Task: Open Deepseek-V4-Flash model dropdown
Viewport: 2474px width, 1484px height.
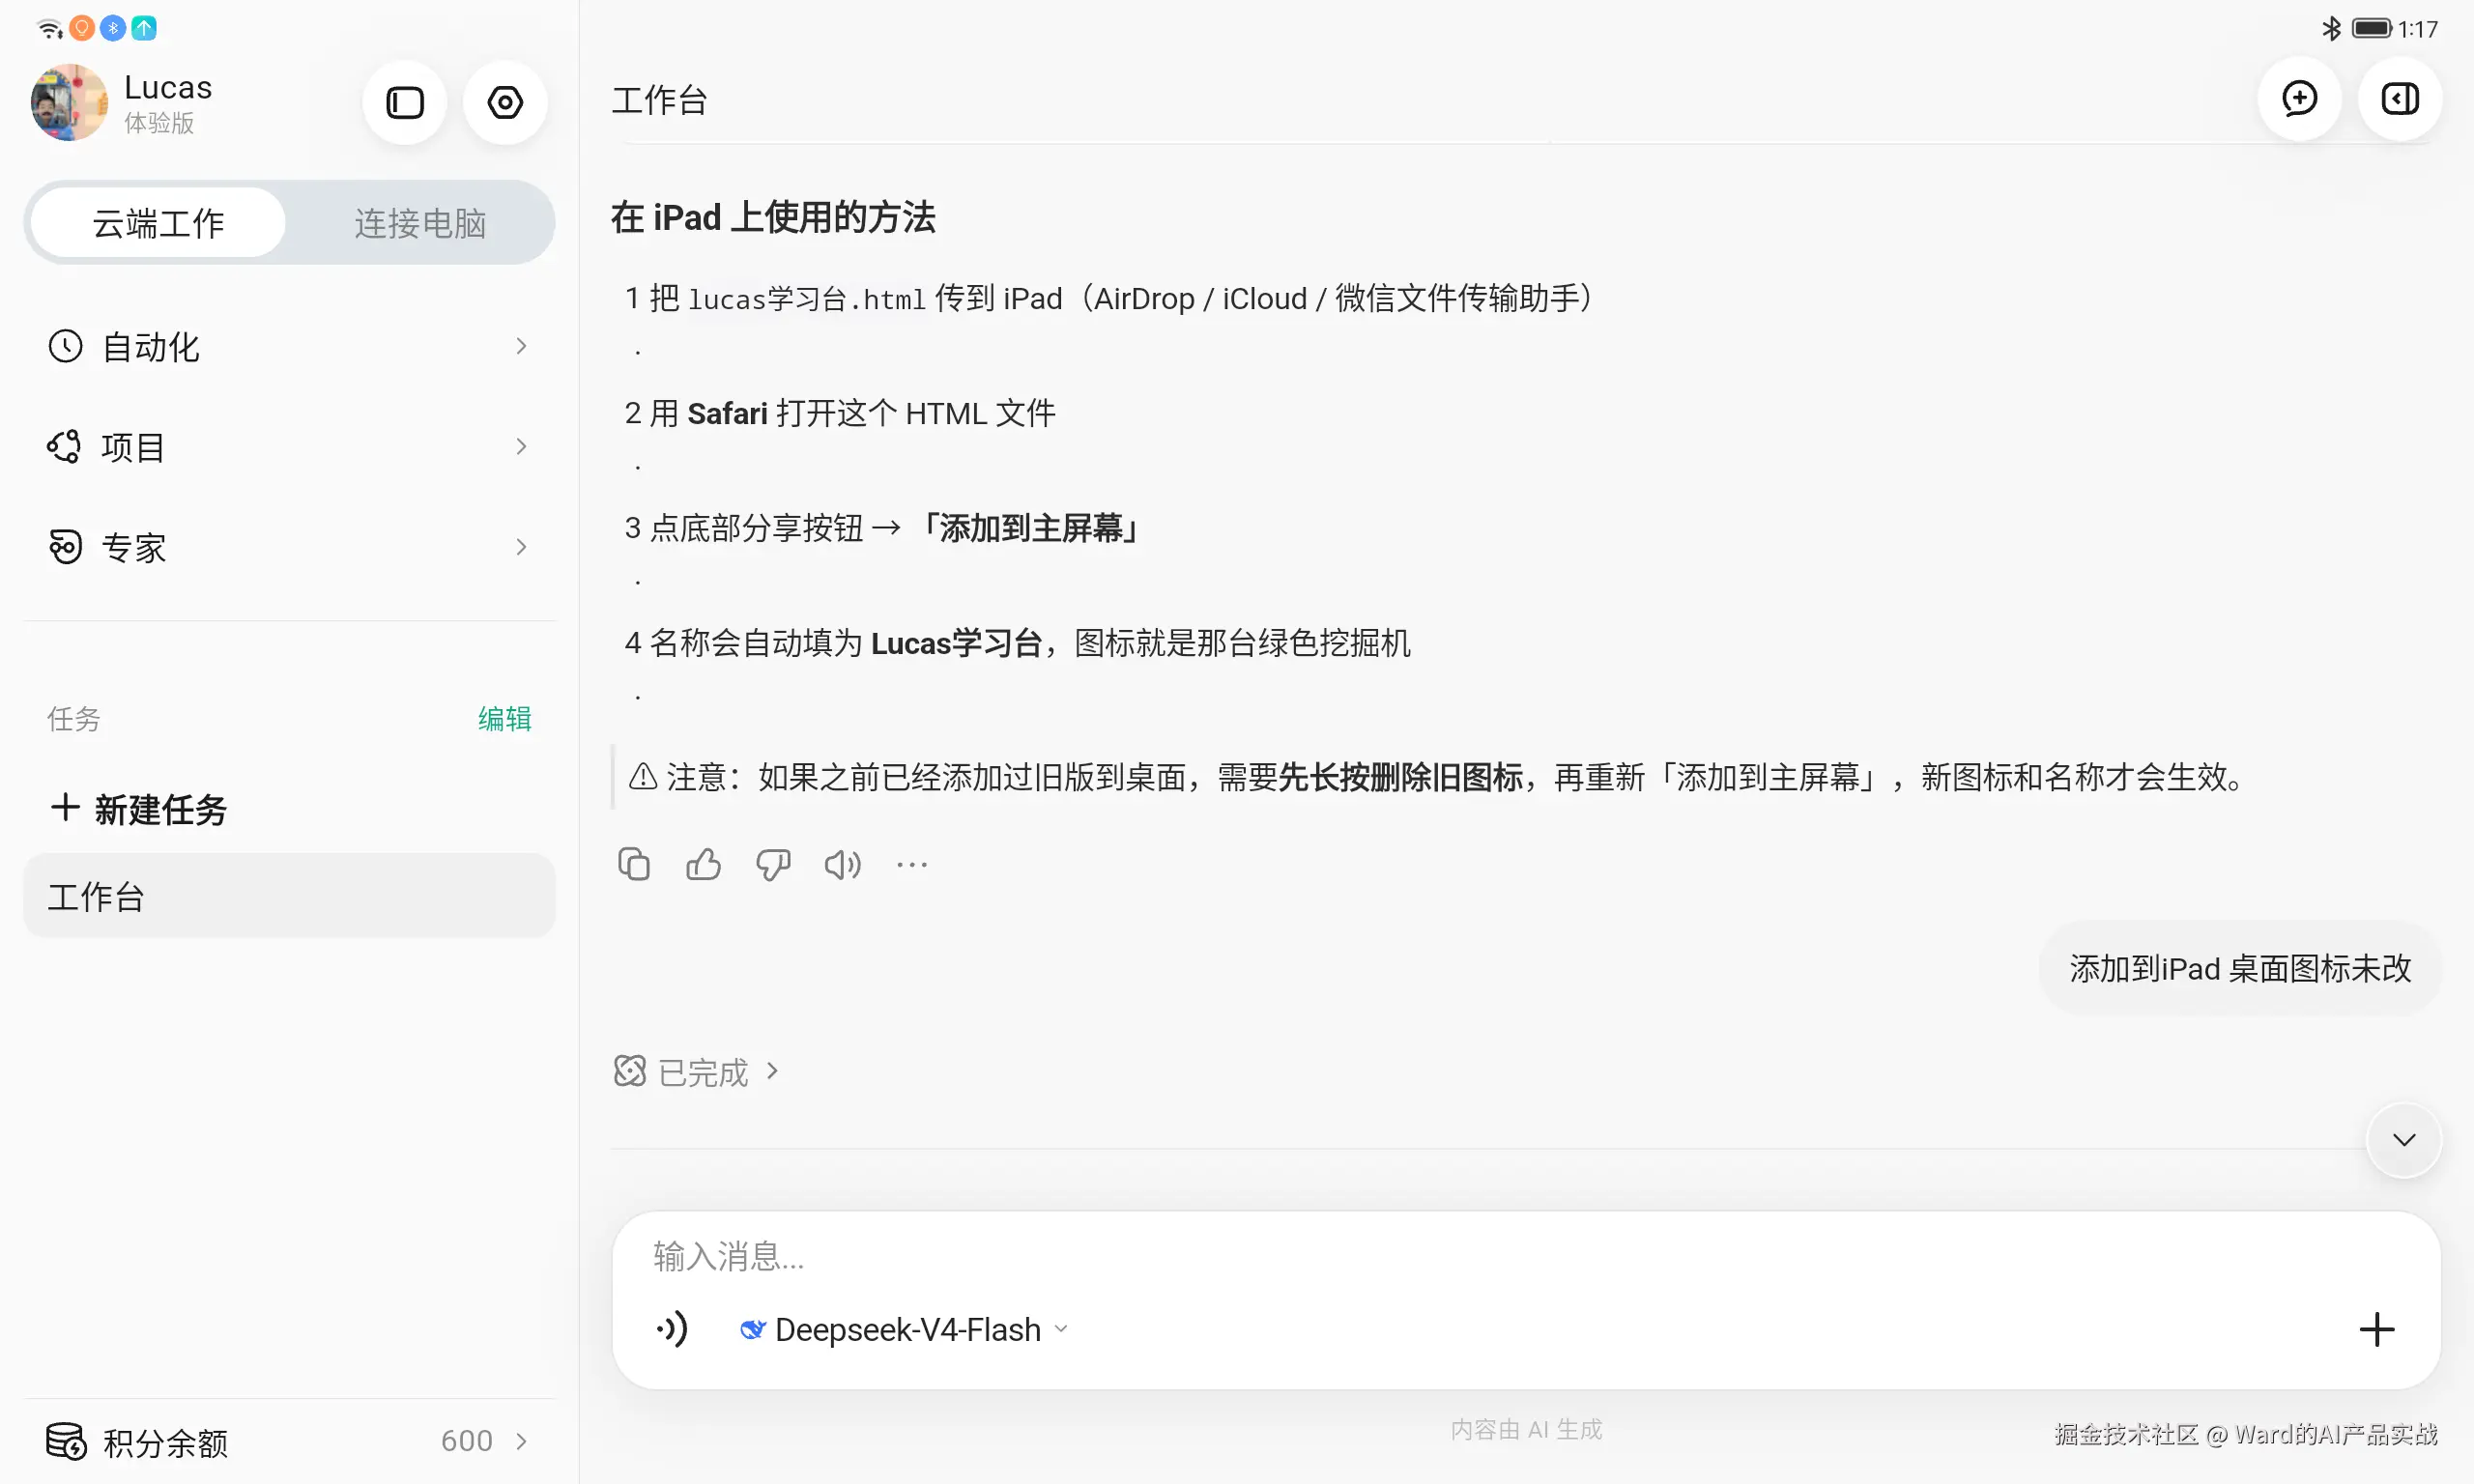Action: (905, 1330)
